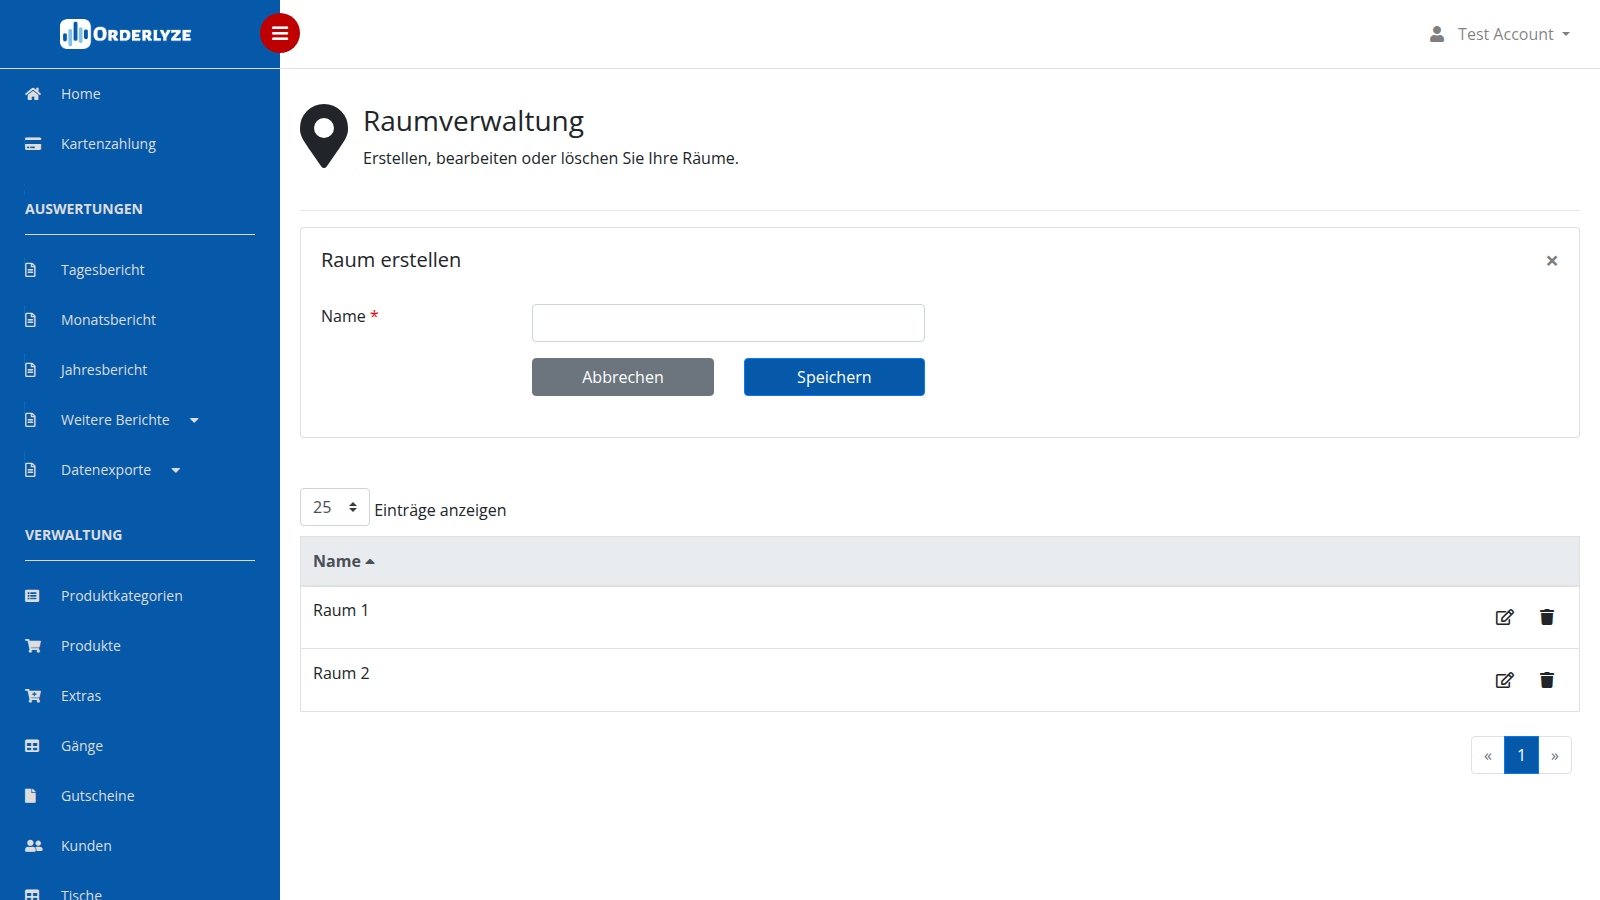The width and height of the screenshot is (1600, 900).
Task: Click the Tagesbericht document icon
Action: (31, 270)
